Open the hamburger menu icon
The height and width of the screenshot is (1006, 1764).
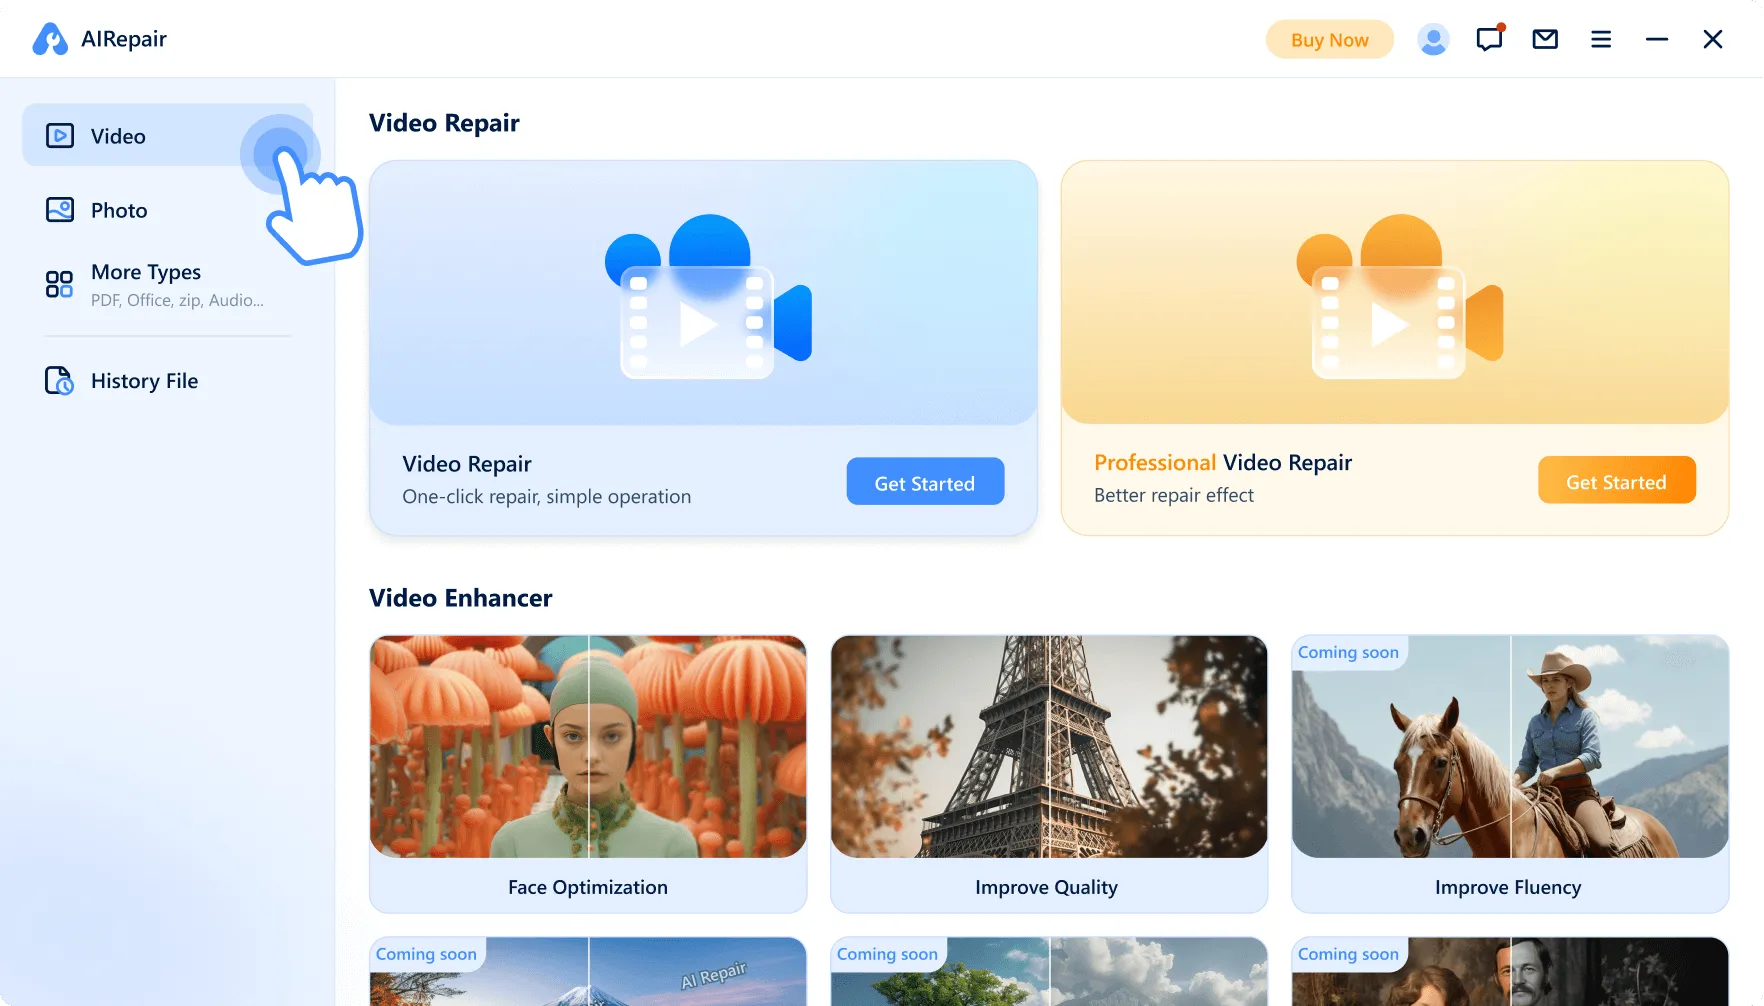pos(1601,39)
